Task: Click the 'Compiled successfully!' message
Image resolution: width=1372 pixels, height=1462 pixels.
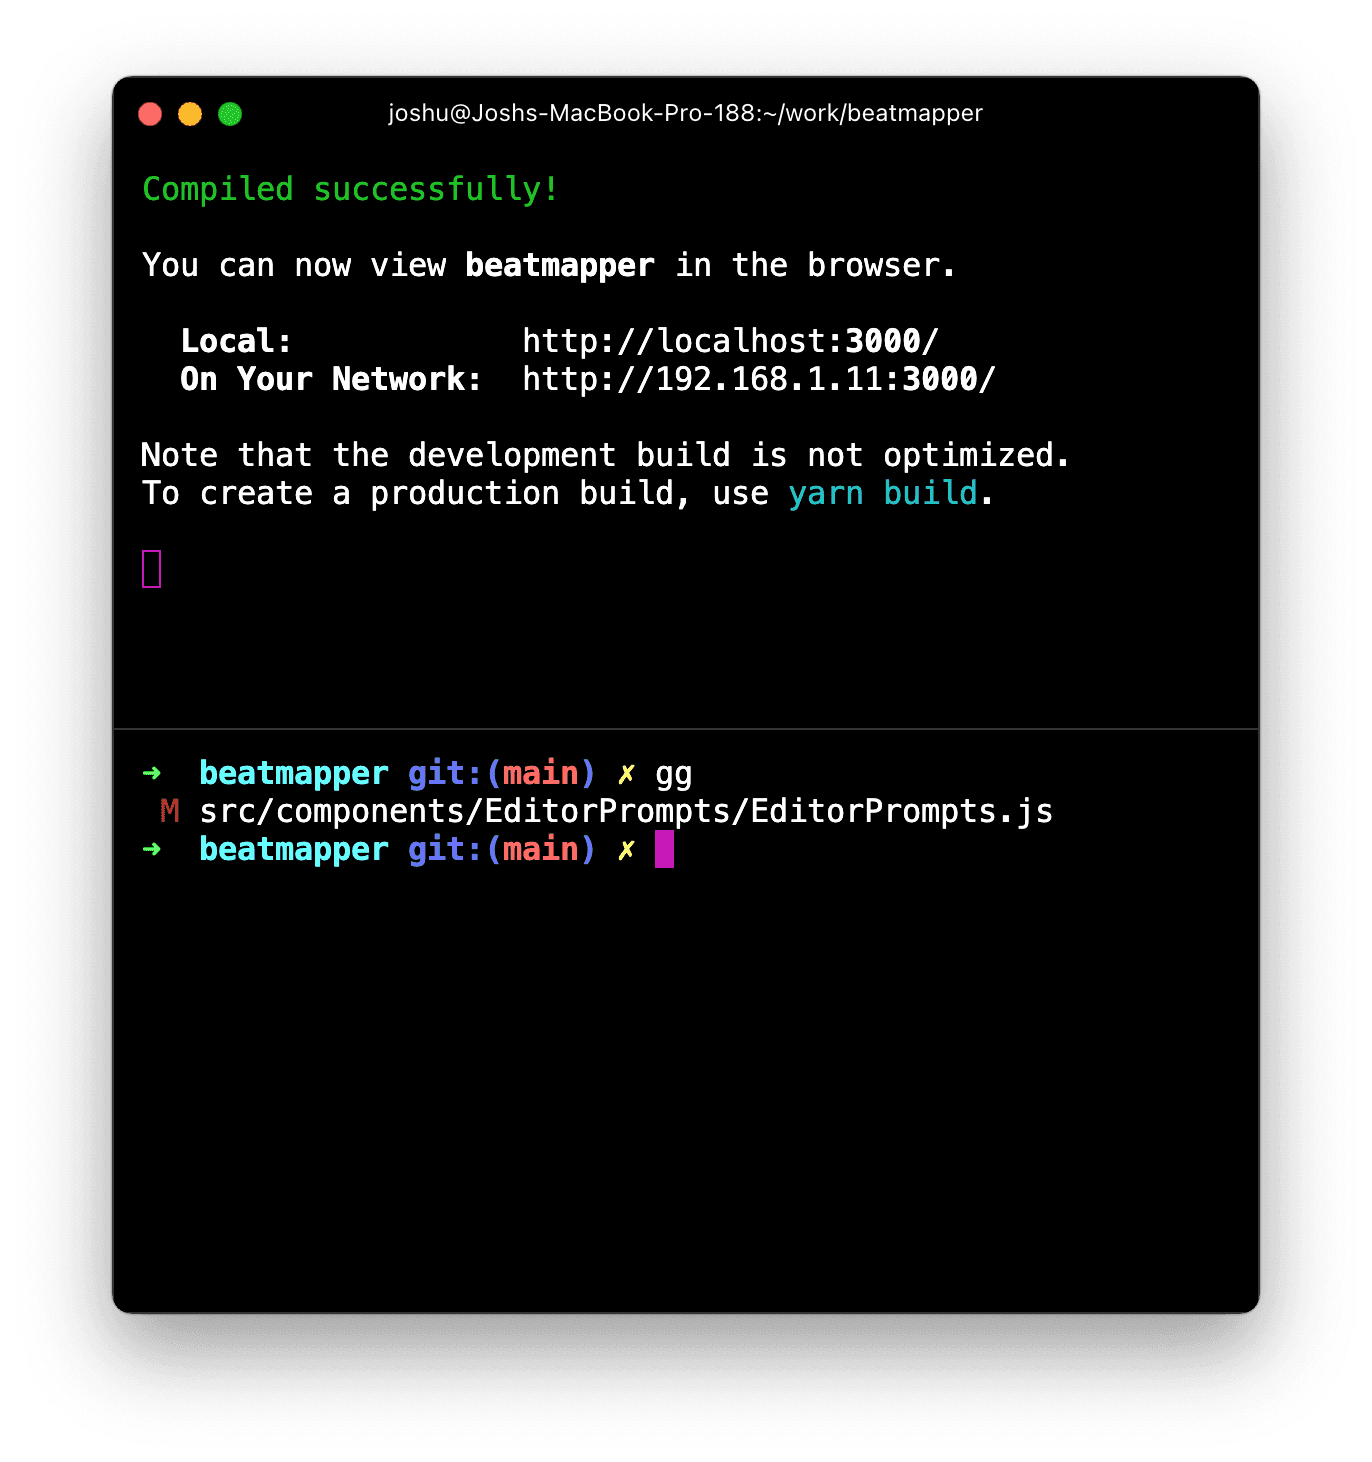Action: [x=349, y=188]
